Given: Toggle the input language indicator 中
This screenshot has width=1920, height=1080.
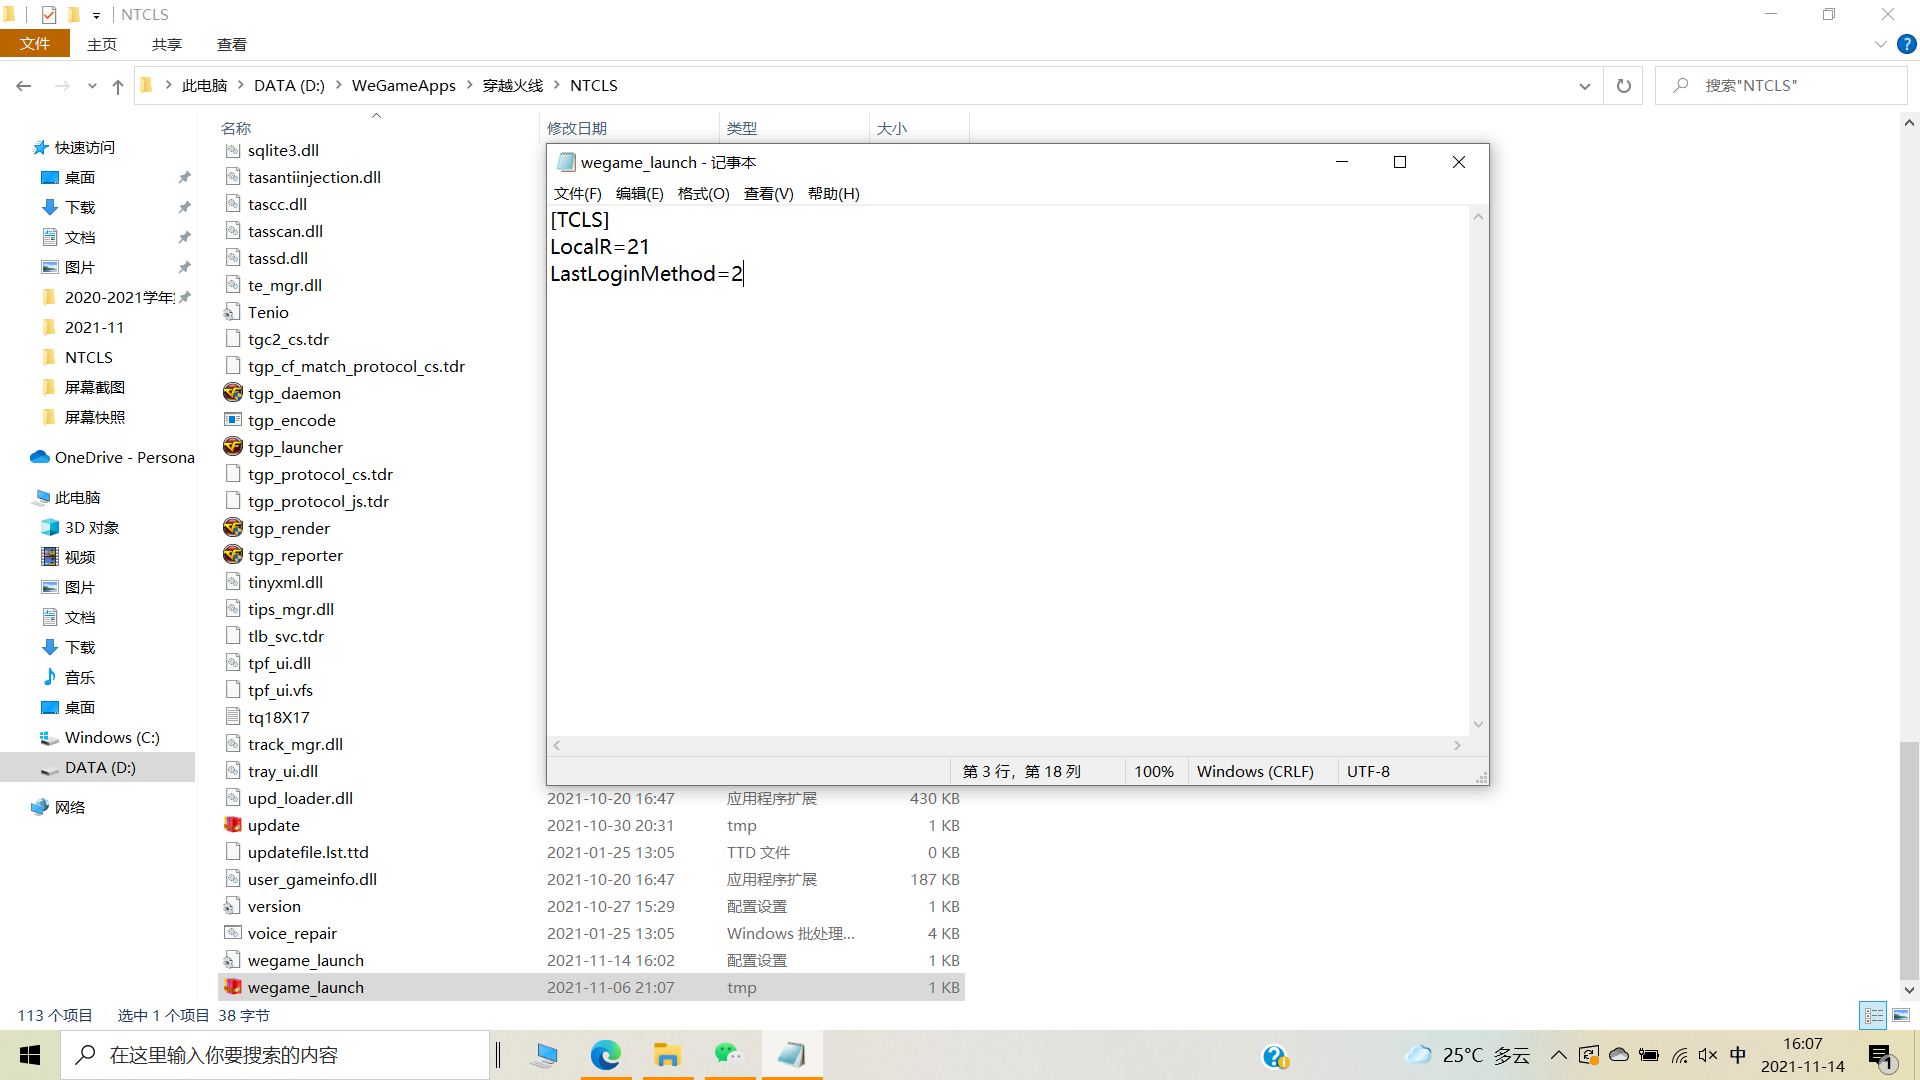Looking at the screenshot, I should pyautogui.click(x=1738, y=1055).
